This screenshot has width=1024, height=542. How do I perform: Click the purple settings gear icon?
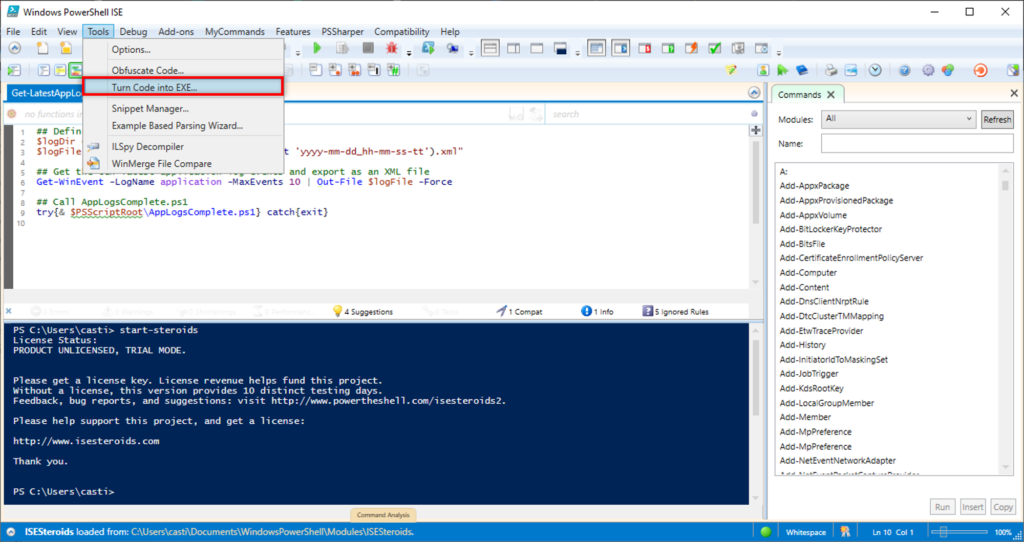(x=928, y=70)
